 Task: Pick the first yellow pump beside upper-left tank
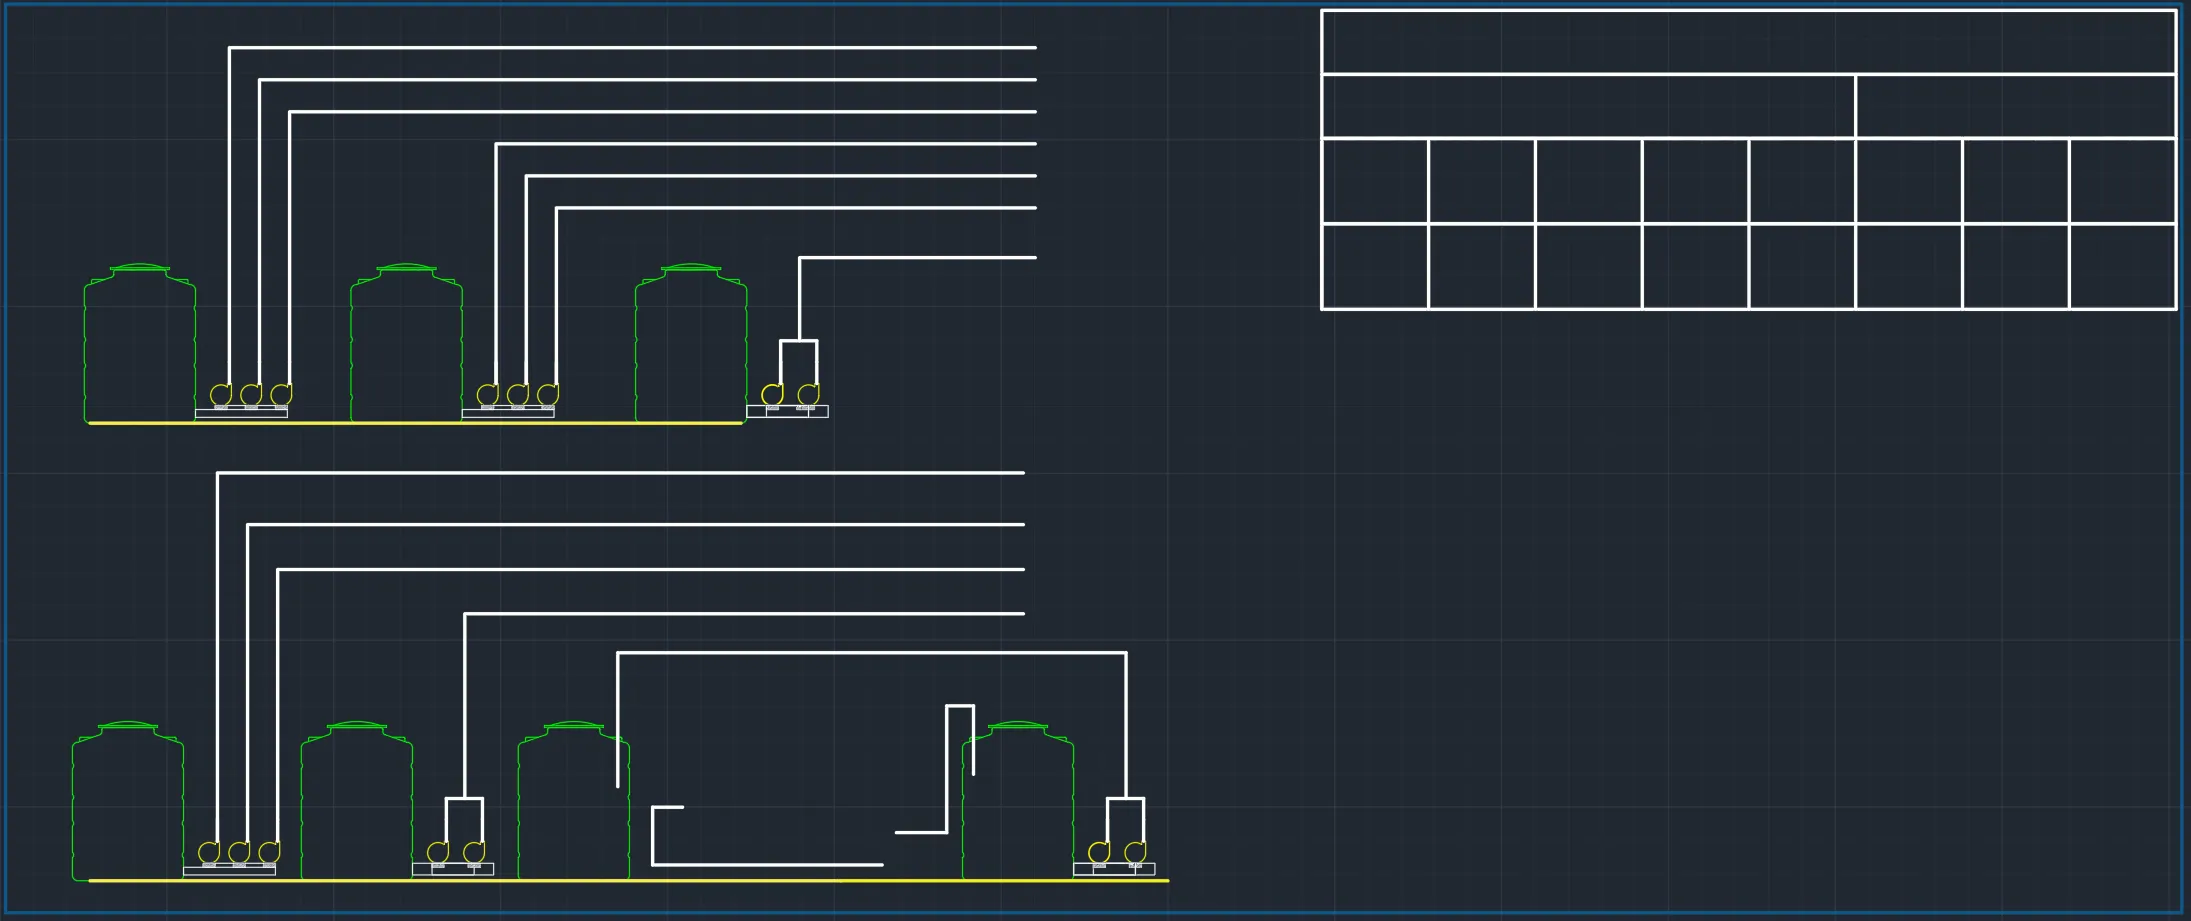221,395
